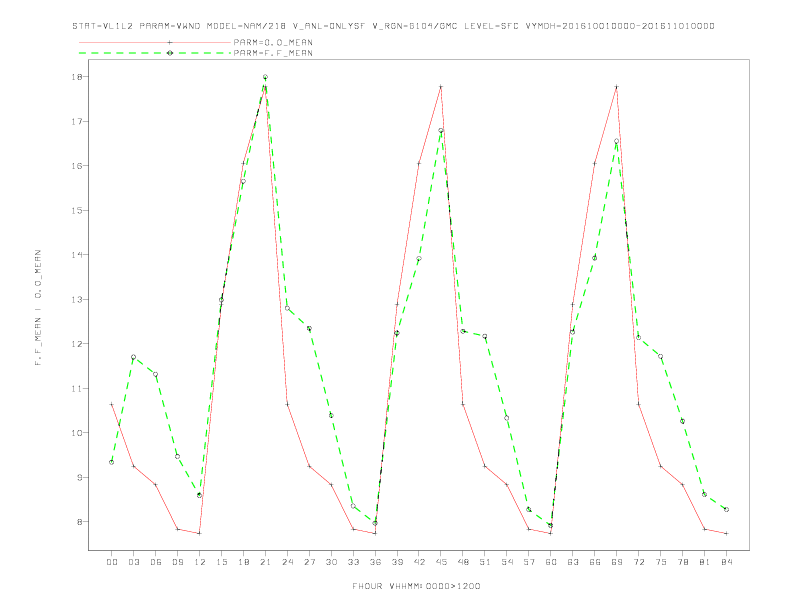The image size is (792, 612).
Task: Click x-axis tick label 21
Action: click(265, 562)
